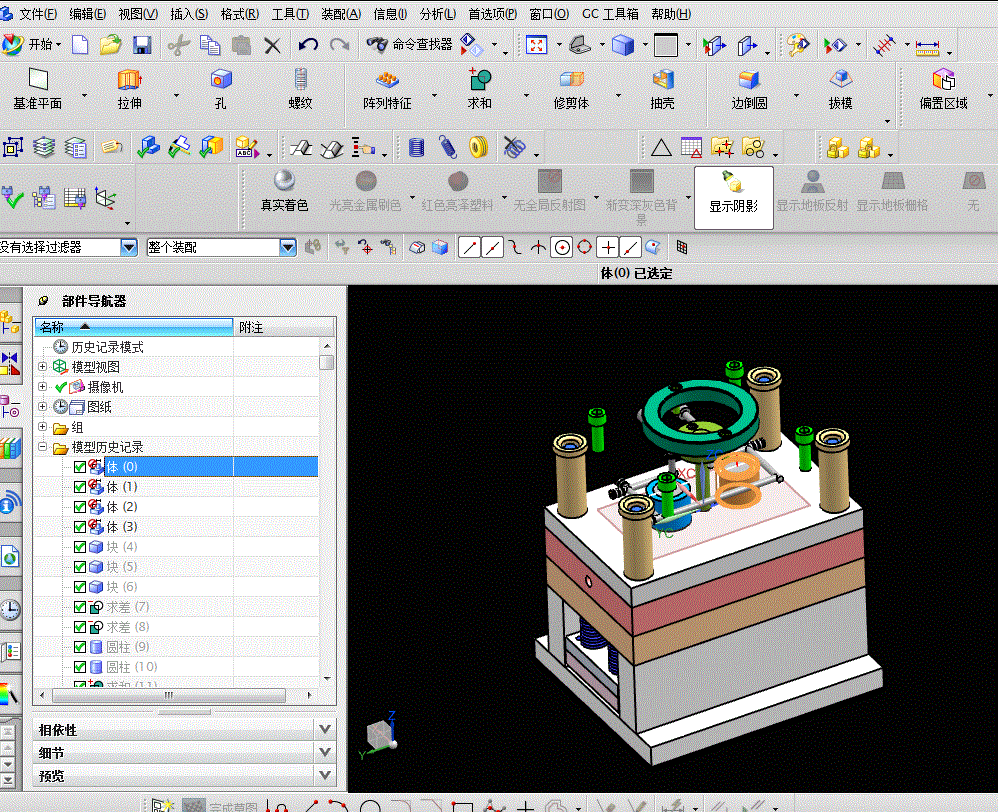Viewport: 998px width, 812px height.
Task: Uncheck the 体 (1) checkbox
Action: pos(80,487)
